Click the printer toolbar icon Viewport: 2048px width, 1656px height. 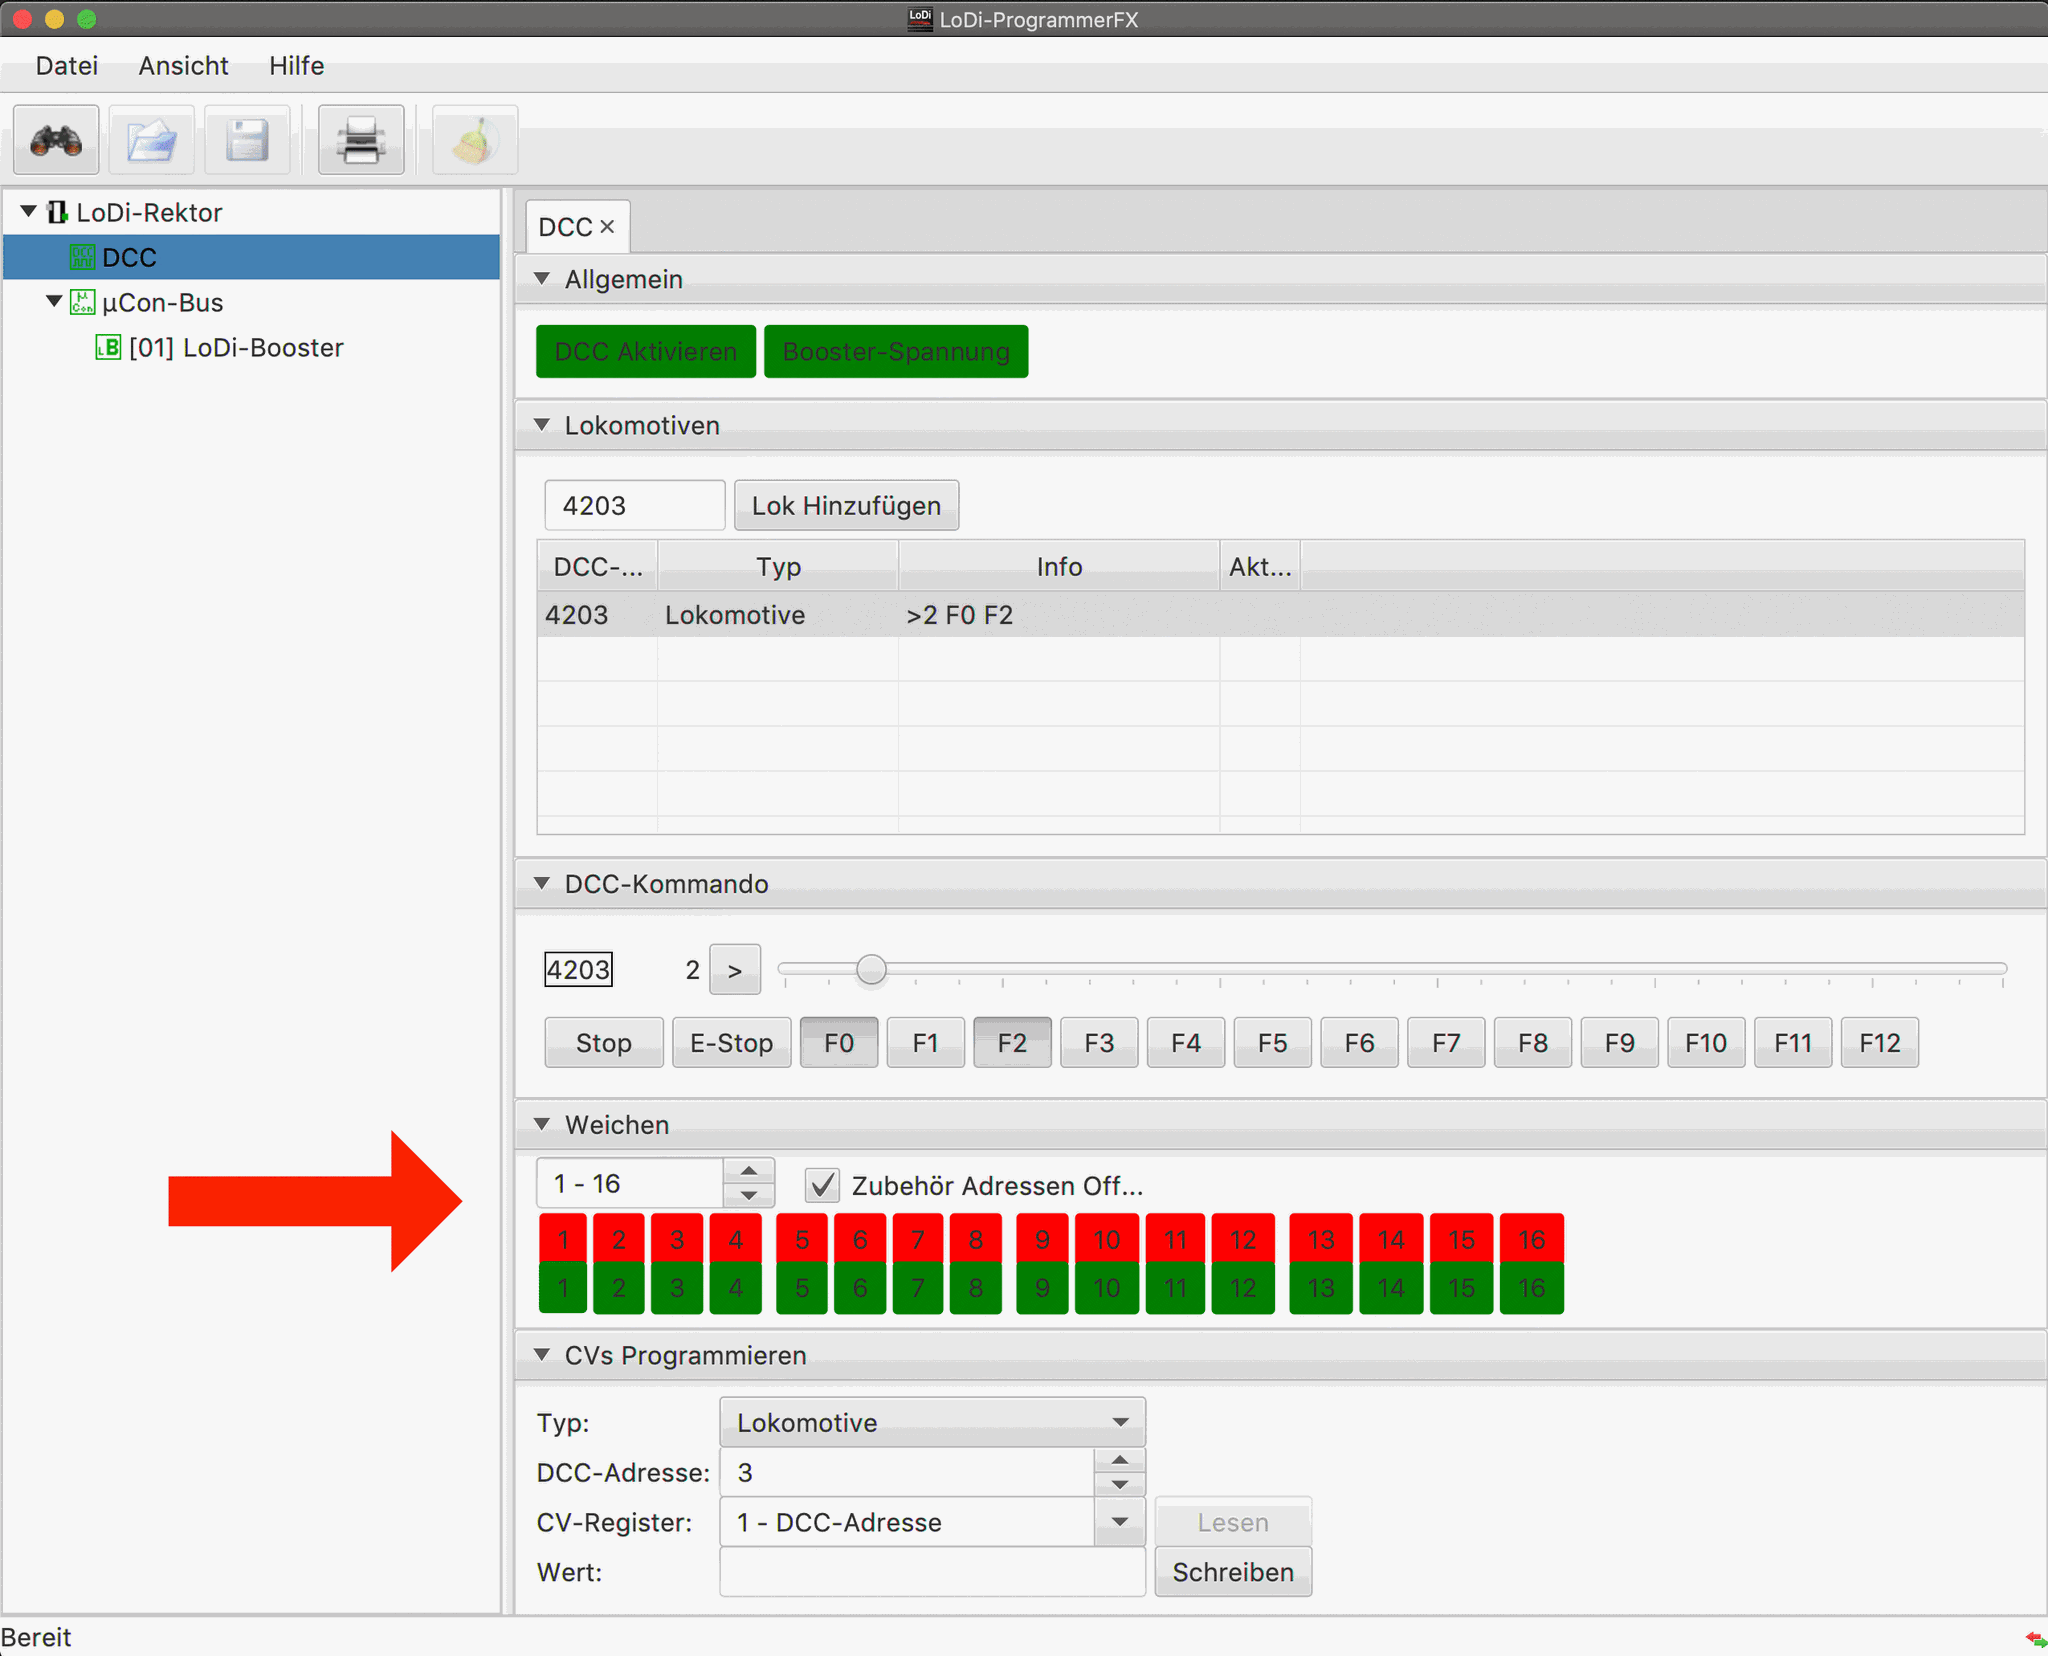(x=361, y=140)
